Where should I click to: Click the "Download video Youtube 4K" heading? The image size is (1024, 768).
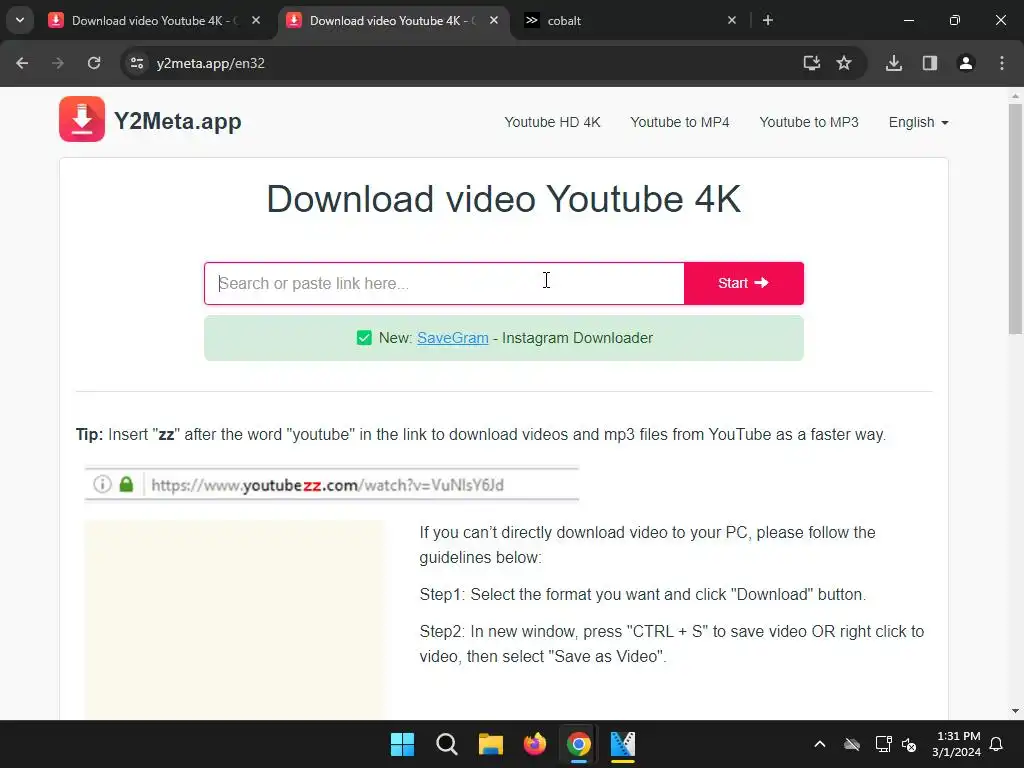504,199
